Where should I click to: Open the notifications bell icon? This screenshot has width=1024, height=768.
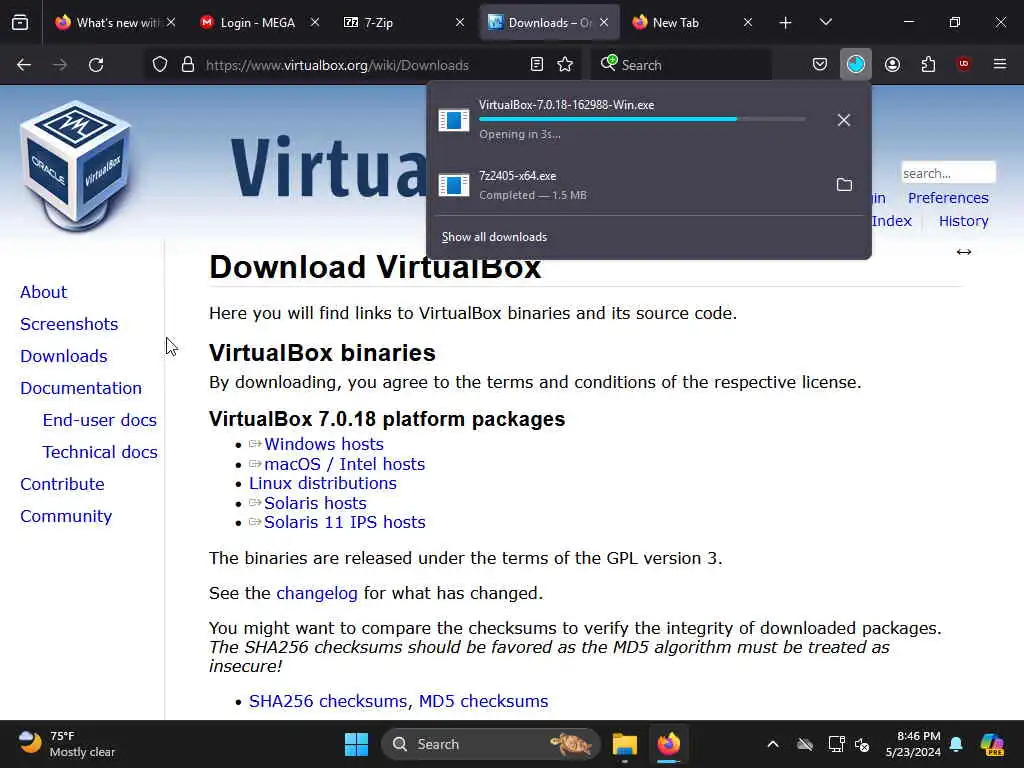[956, 744]
